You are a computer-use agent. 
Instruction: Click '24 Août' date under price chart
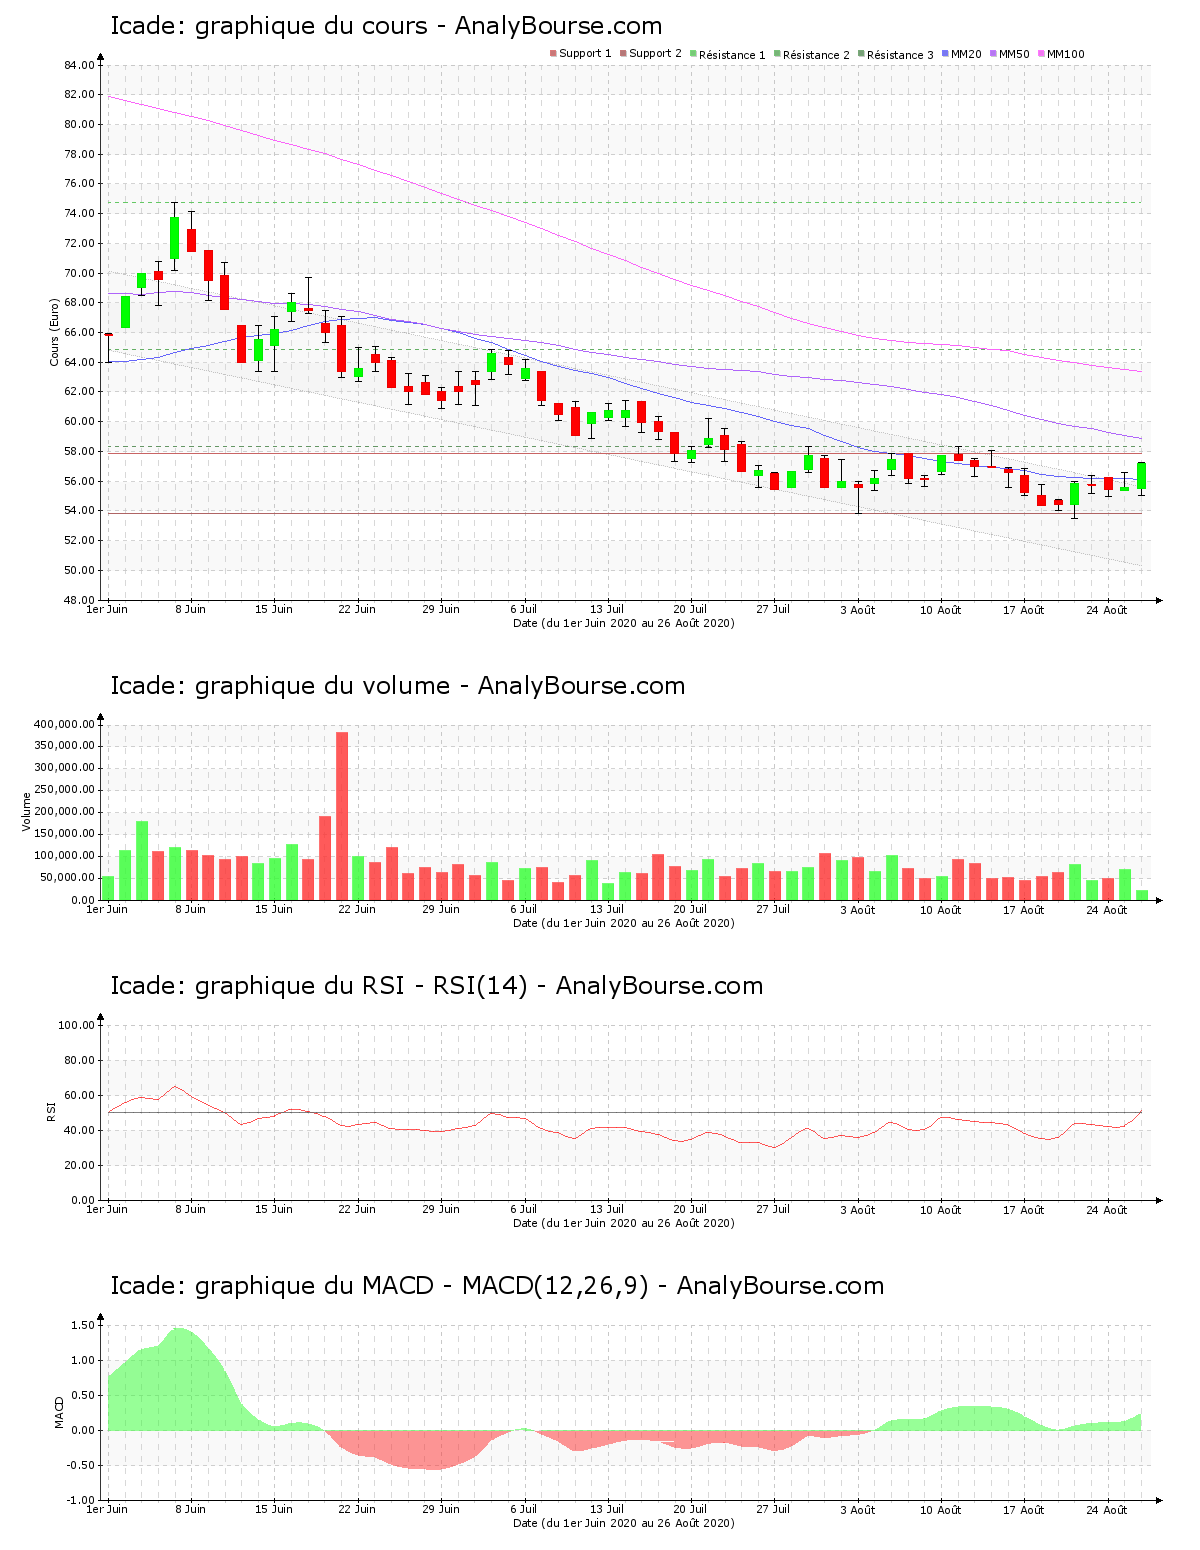click(x=1107, y=609)
